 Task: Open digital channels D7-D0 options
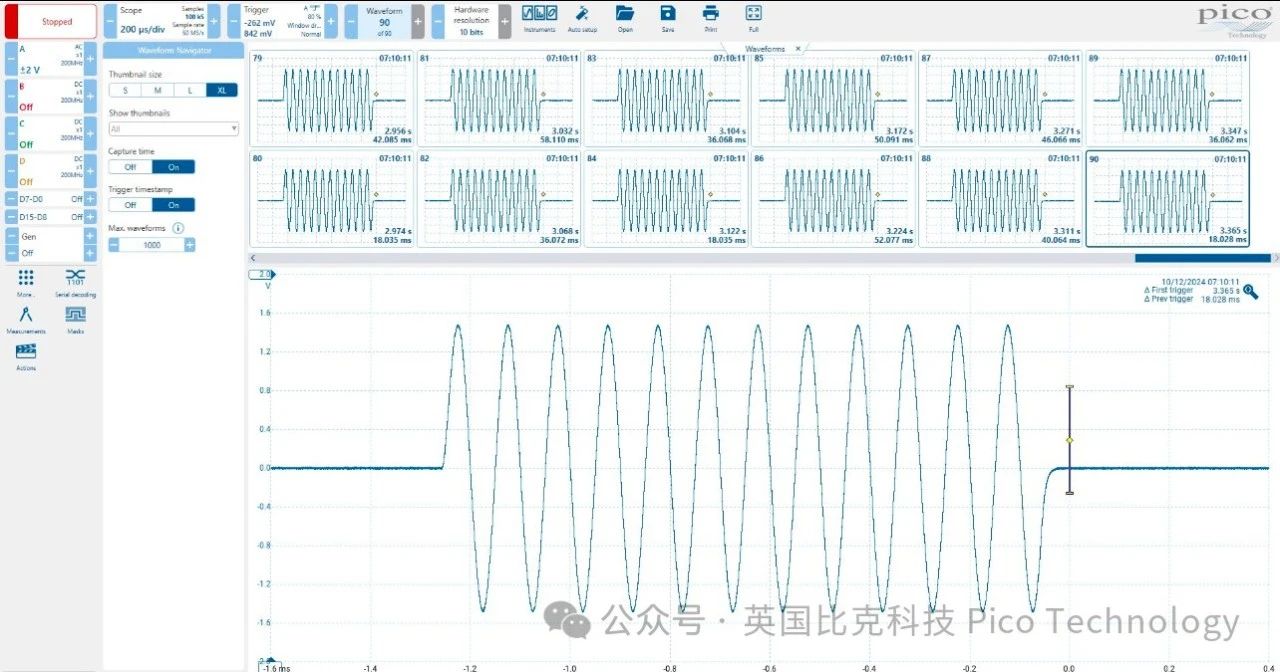point(50,199)
